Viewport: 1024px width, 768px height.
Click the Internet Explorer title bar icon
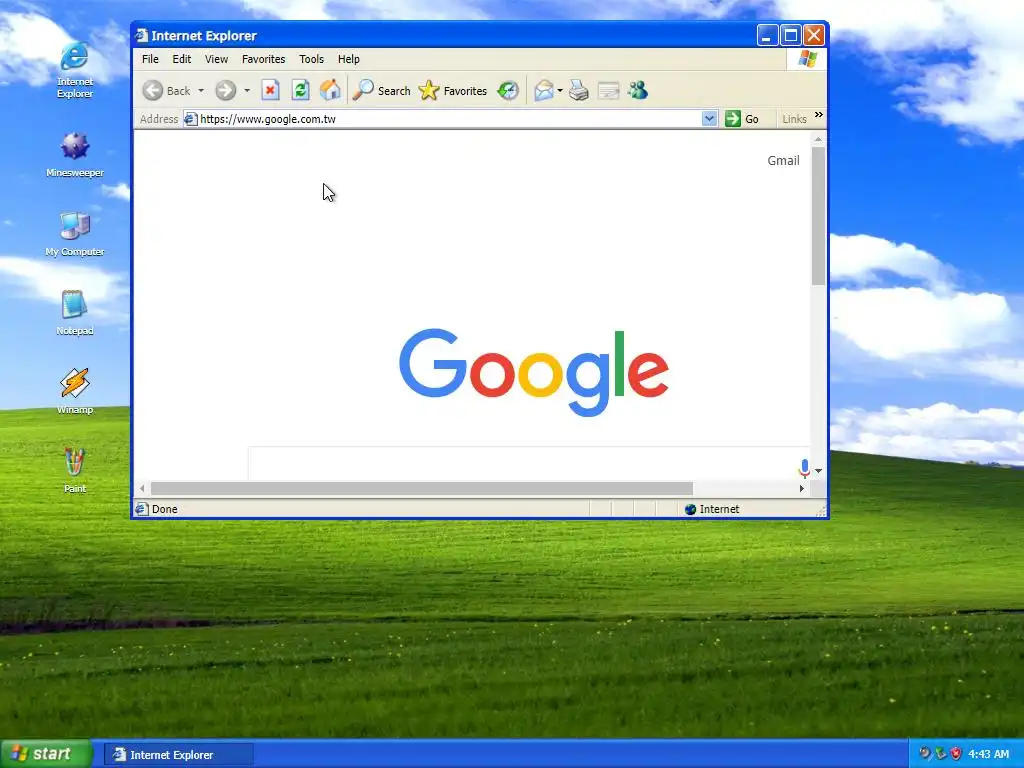(142, 35)
